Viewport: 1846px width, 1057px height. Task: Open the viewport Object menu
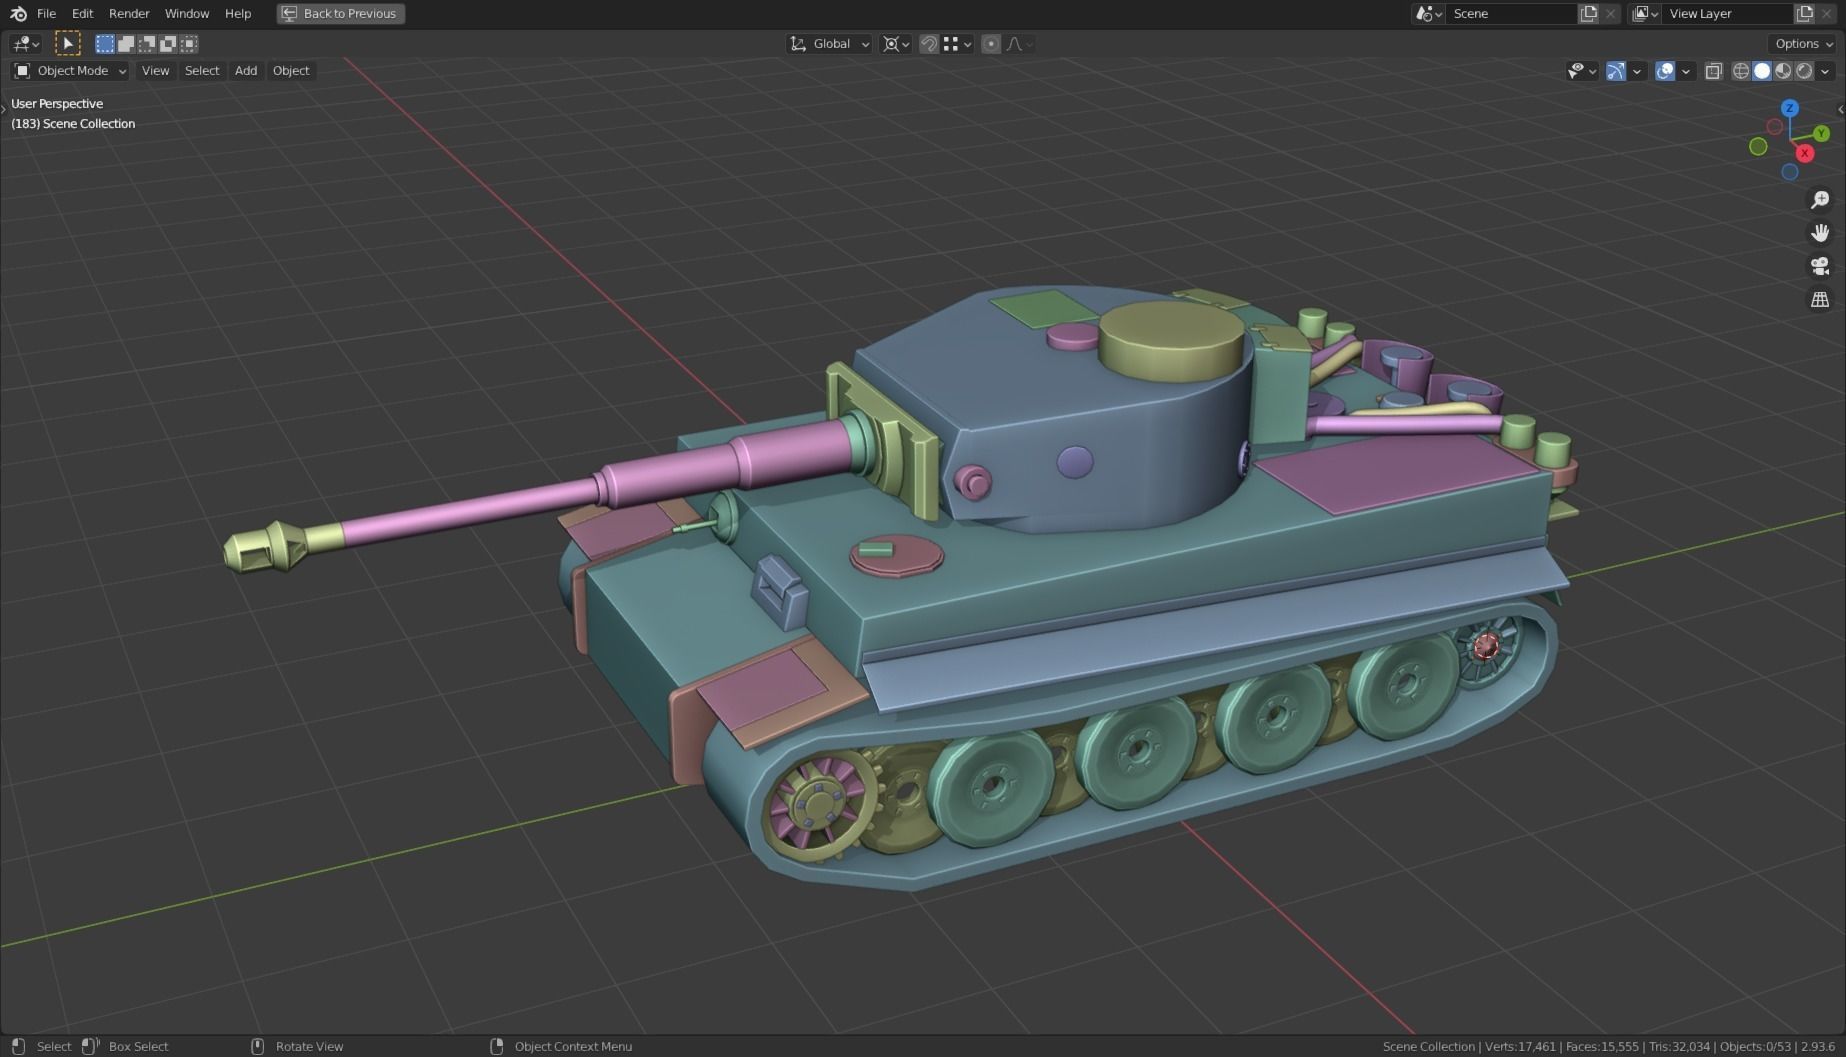point(291,71)
